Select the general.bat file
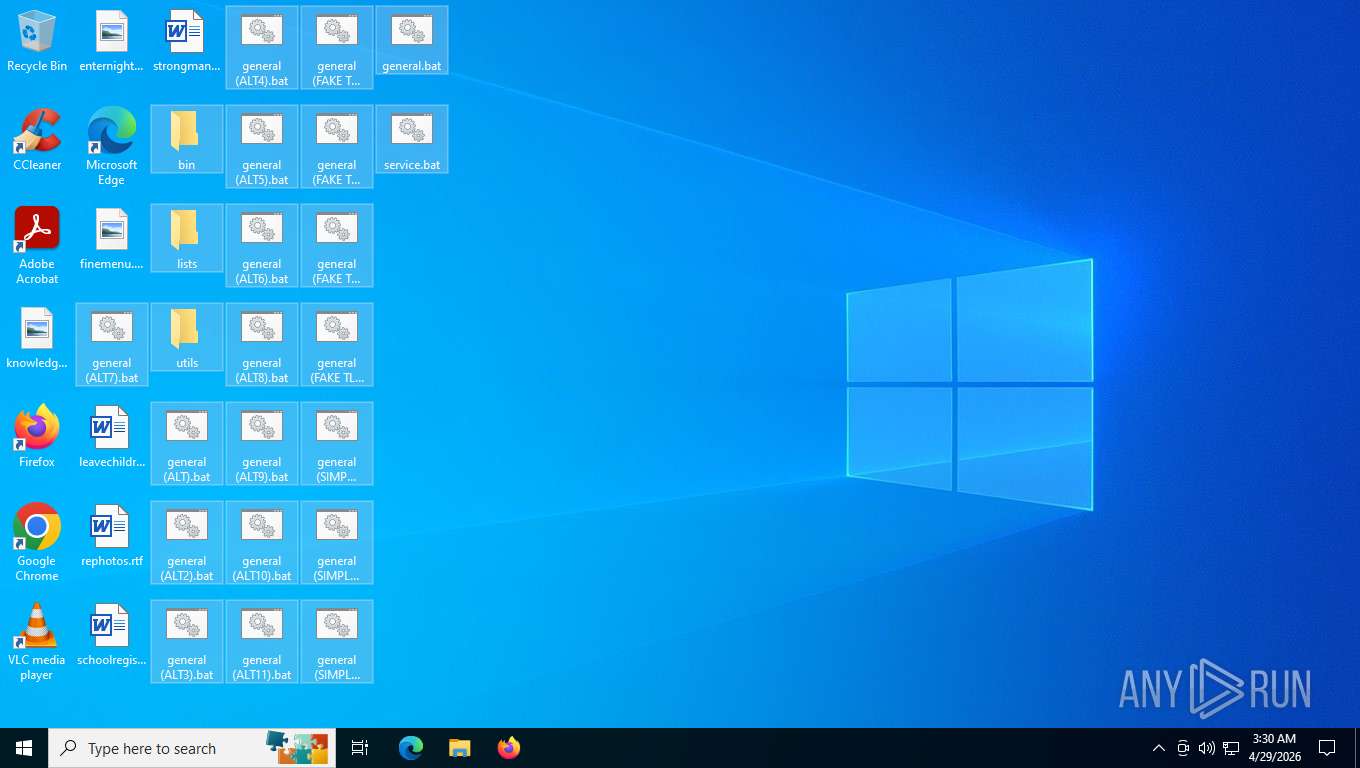Image resolution: width=1360 pixels, height=768 pixels. pos(412,40)
